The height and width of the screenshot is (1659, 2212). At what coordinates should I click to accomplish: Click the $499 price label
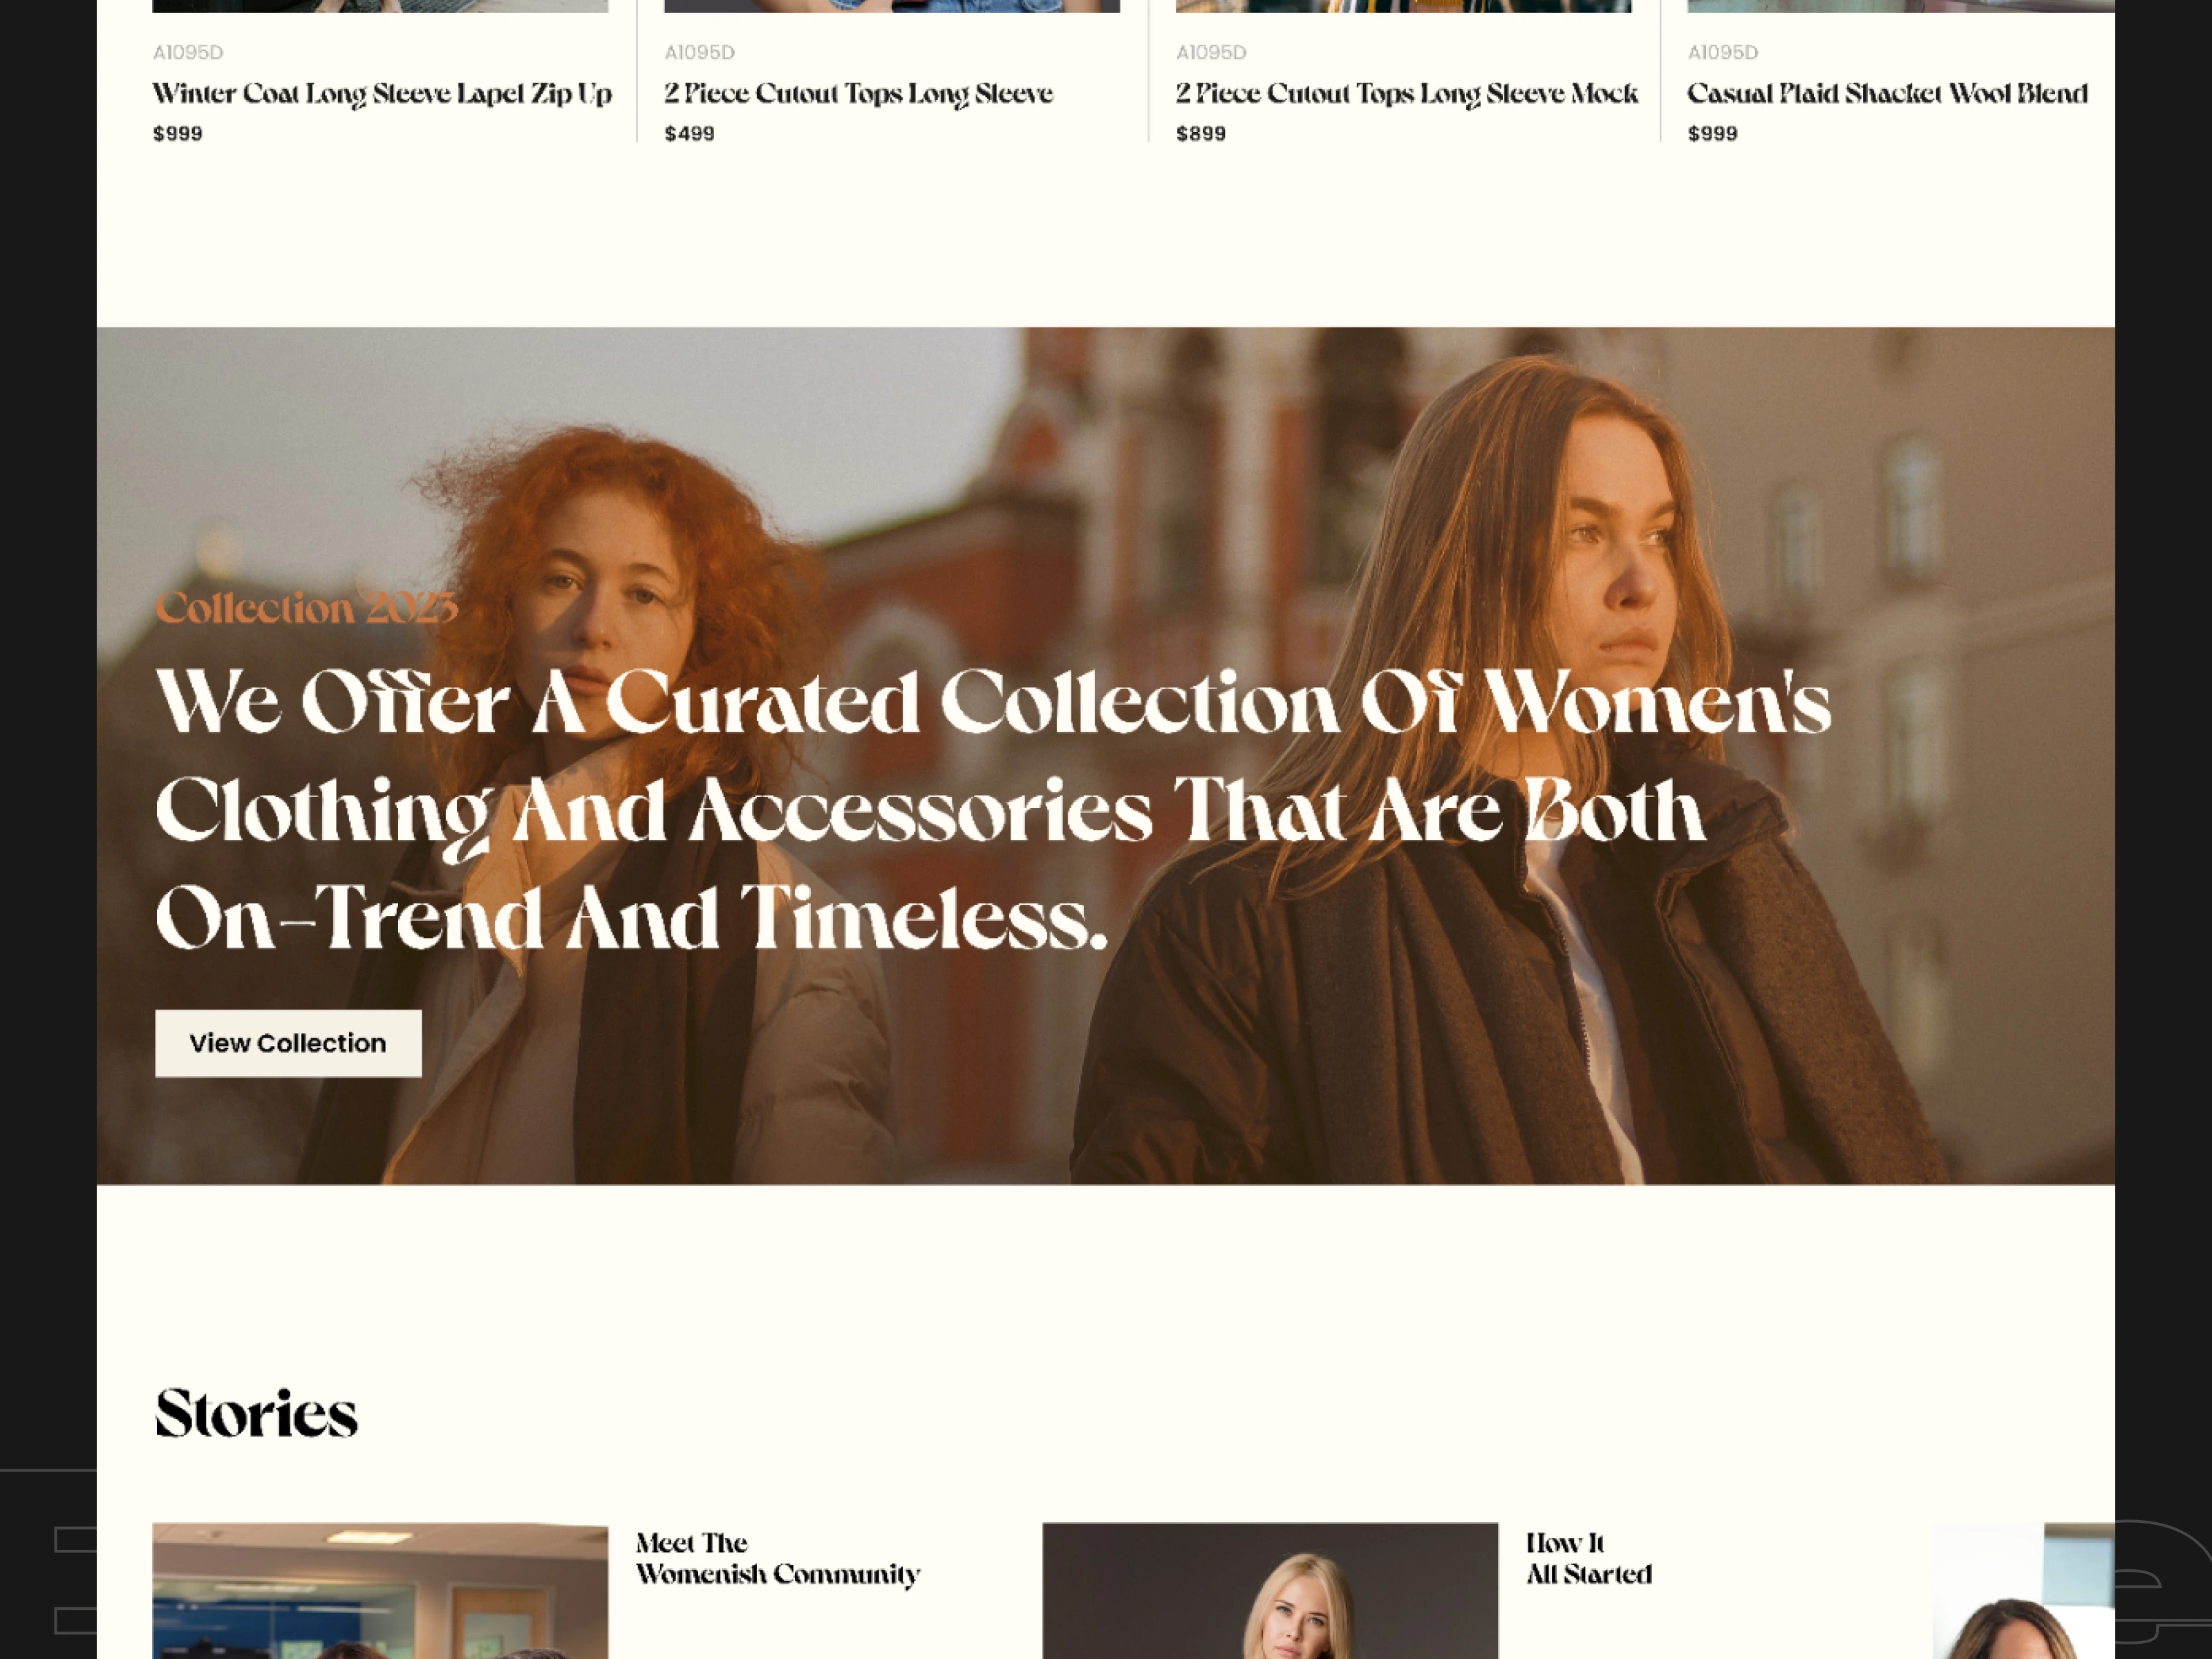coord(690,134)
